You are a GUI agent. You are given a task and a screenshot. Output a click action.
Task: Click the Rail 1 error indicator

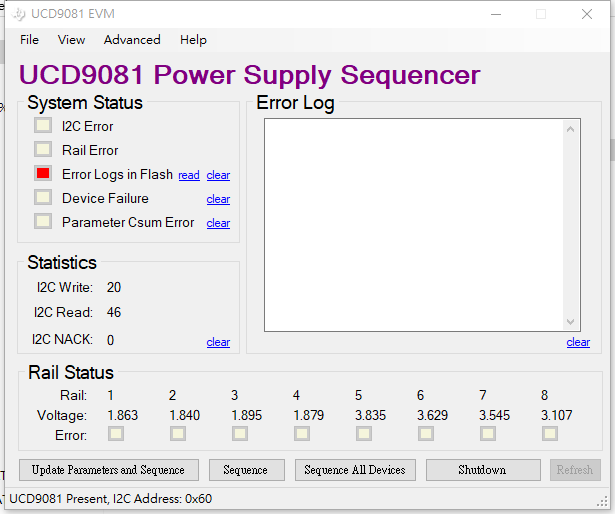point(116,434)
